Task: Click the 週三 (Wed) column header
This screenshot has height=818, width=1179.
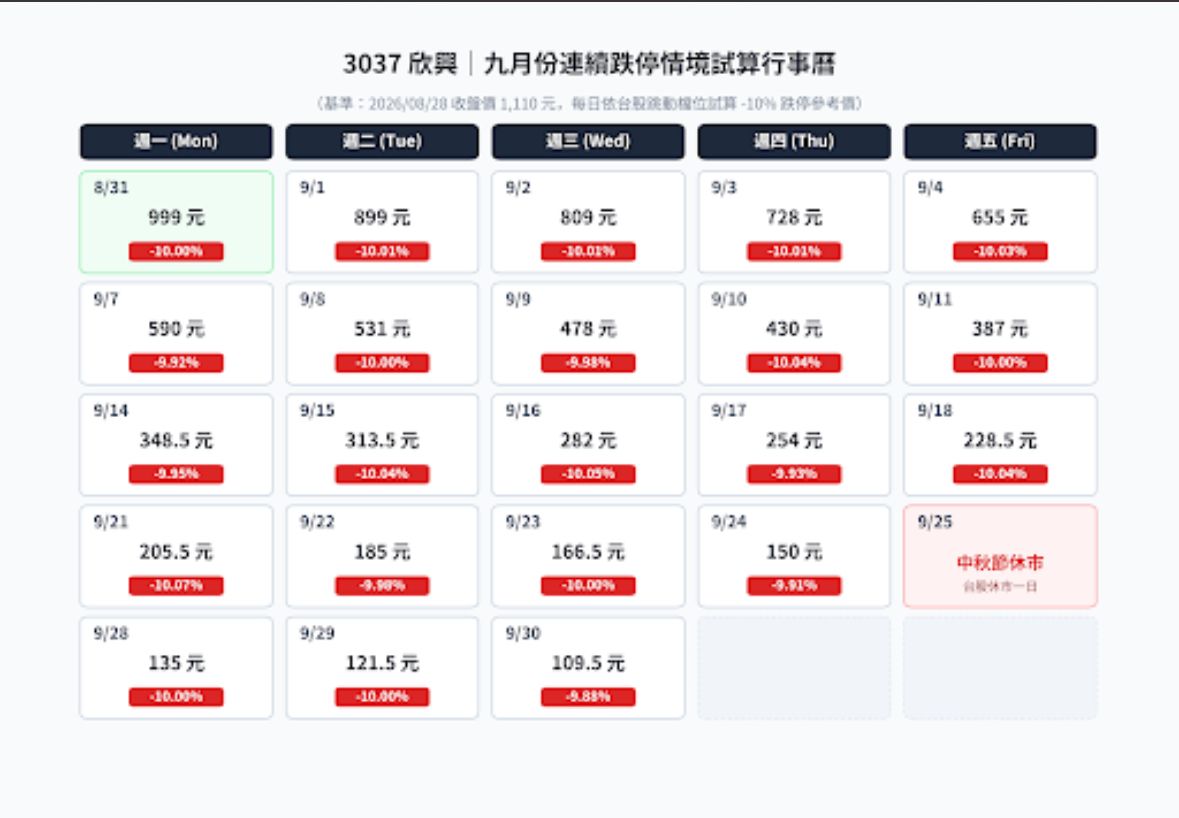Action: [x=588, y=141]
